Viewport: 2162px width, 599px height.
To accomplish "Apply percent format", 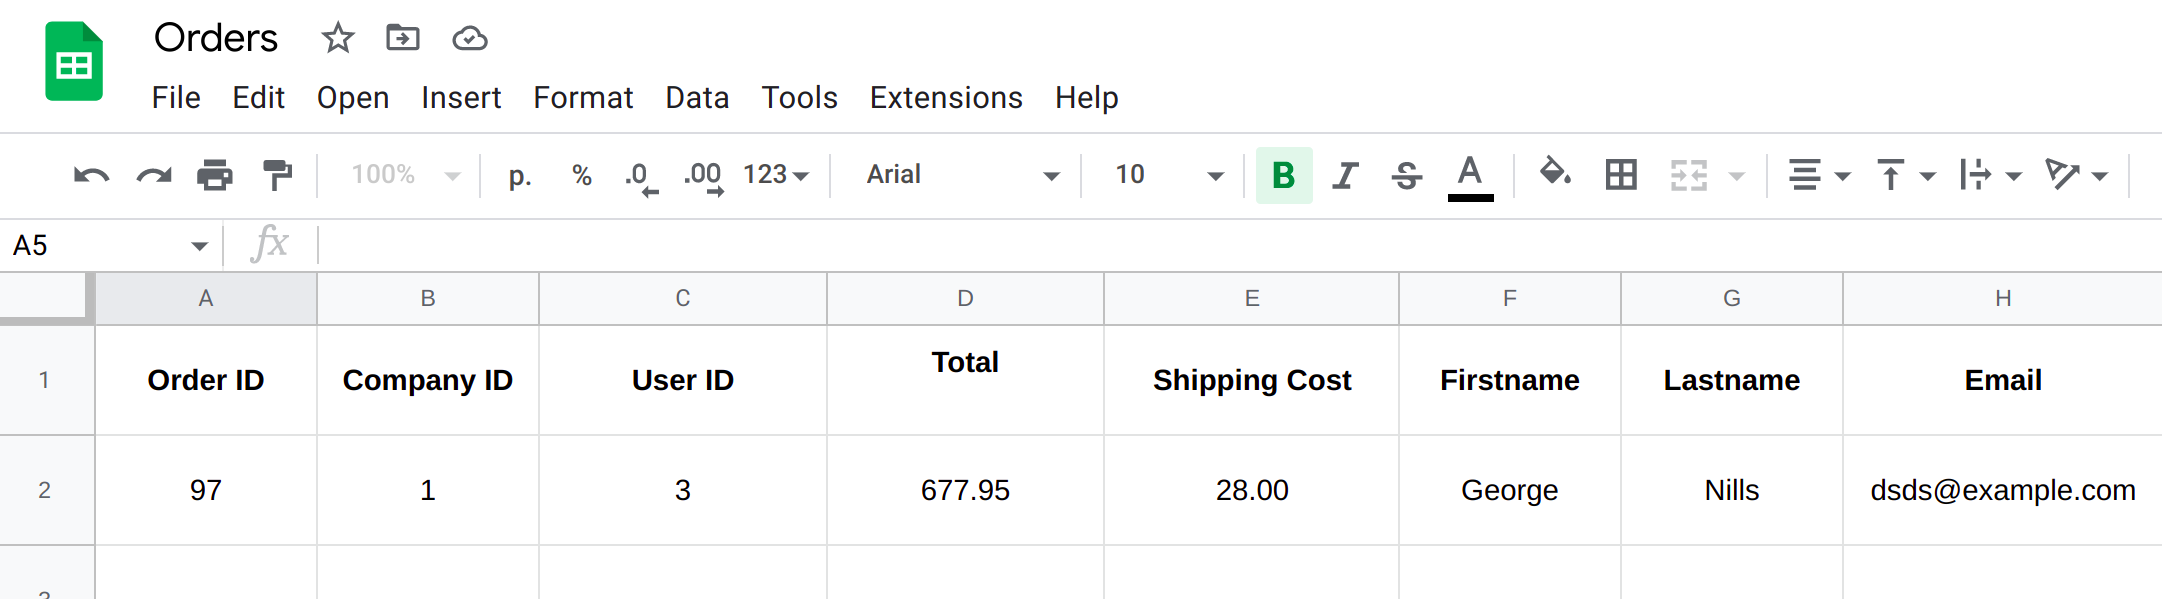I will 582,175.
